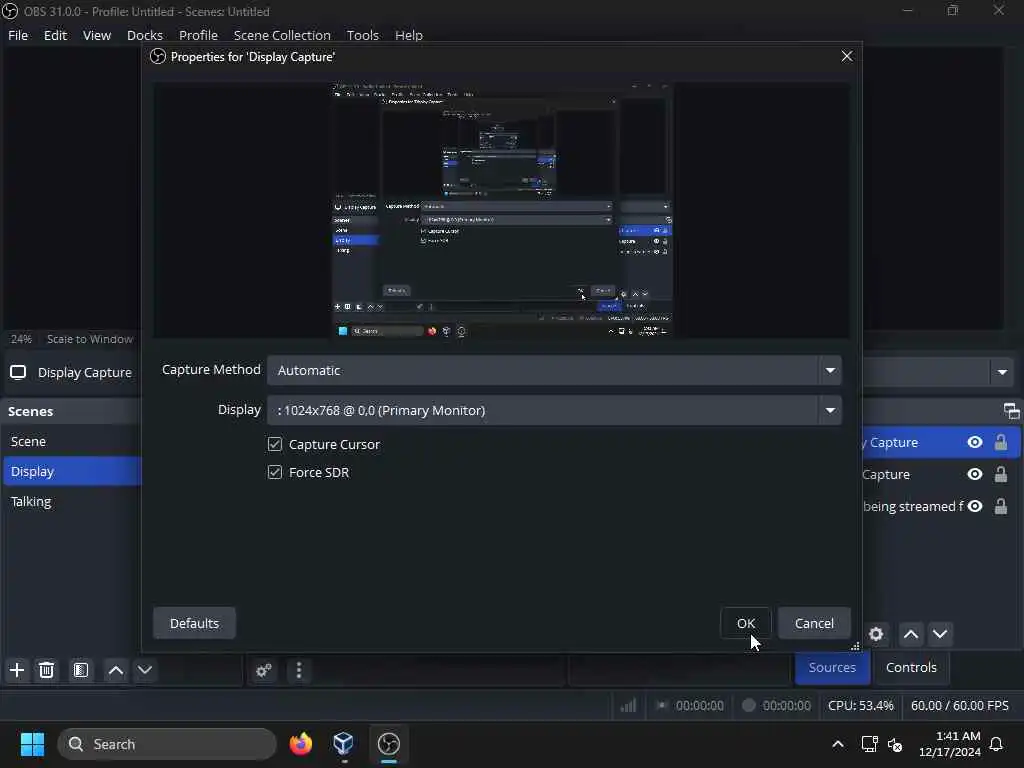The height and width of the screenshot is (768, 1024).
Task: Click the '60.00 / 60.00 FPS' status text
Action: 959,705
